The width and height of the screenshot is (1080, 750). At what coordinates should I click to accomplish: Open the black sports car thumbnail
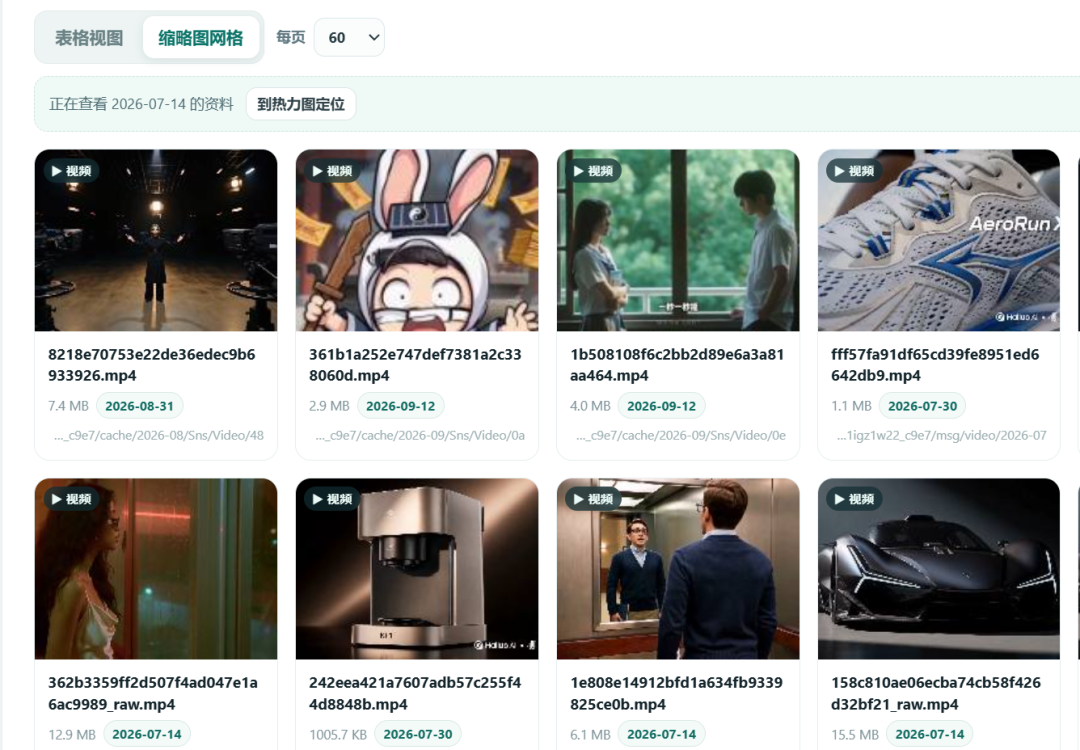[x=939, y=569]
